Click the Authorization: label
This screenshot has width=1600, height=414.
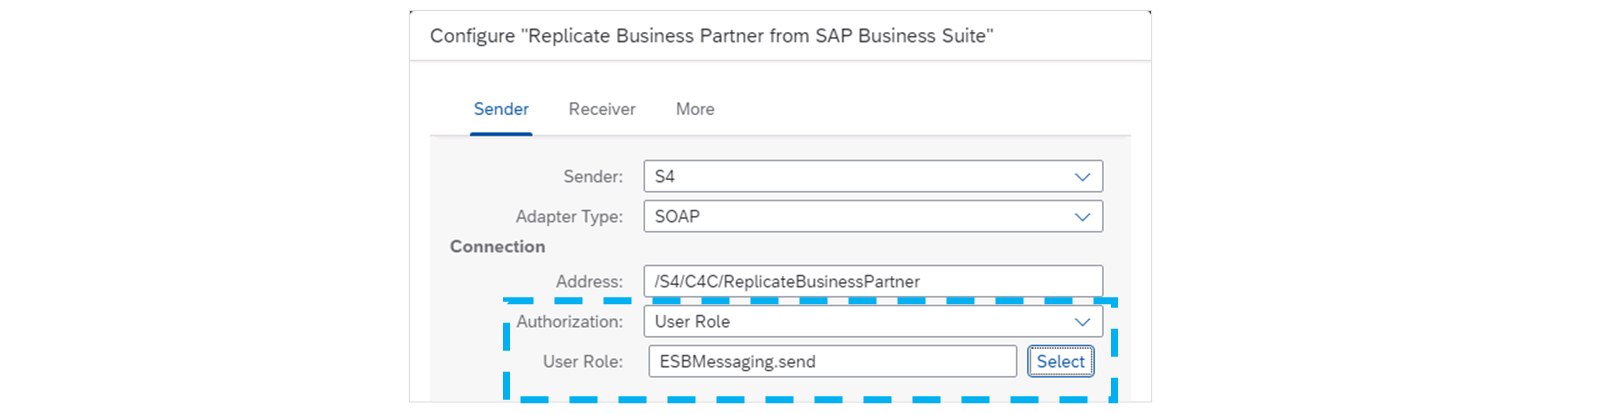(569, 322)
